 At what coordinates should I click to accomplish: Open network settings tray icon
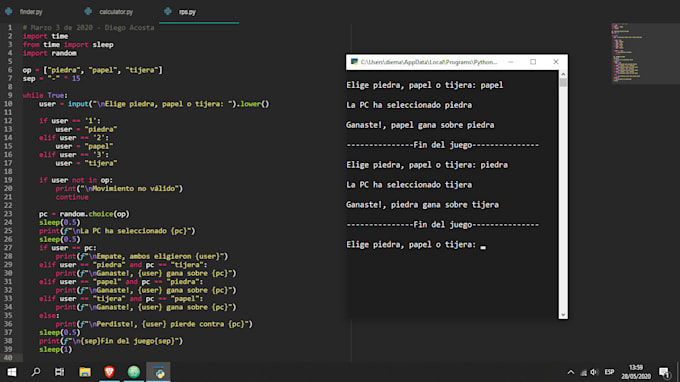pos(584,372)
